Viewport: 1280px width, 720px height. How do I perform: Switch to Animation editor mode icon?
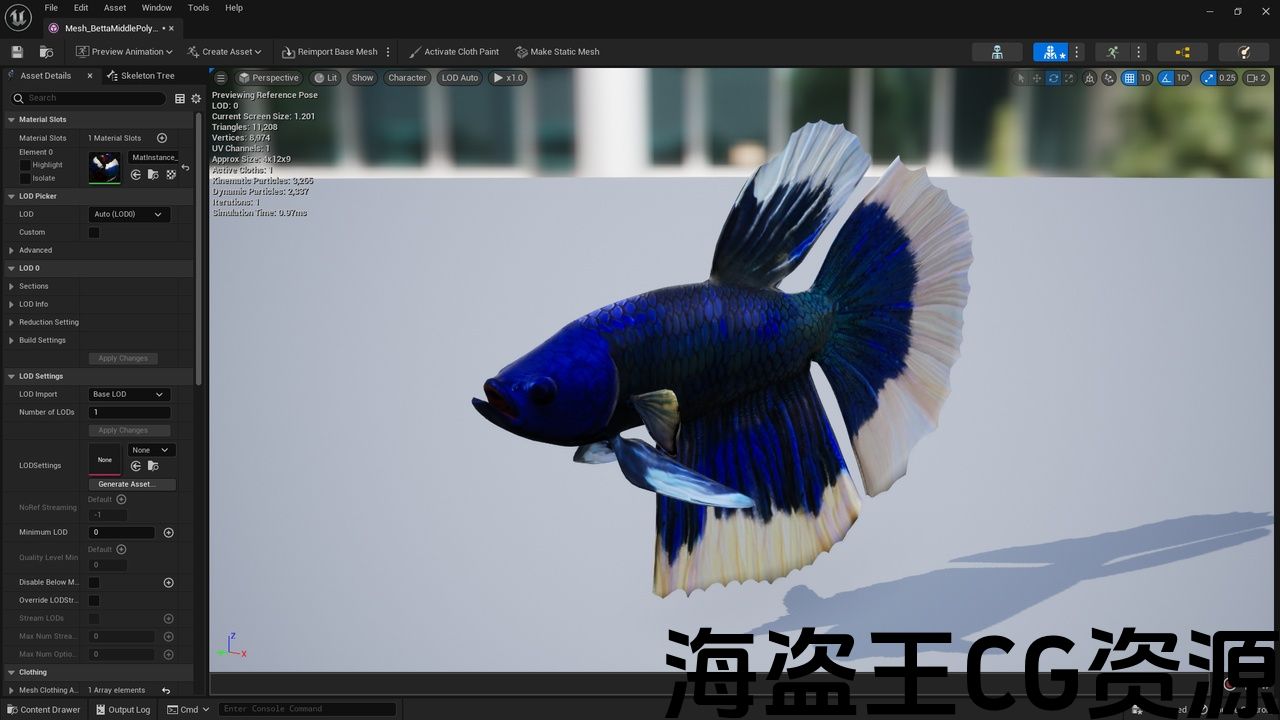(1112, 52)
